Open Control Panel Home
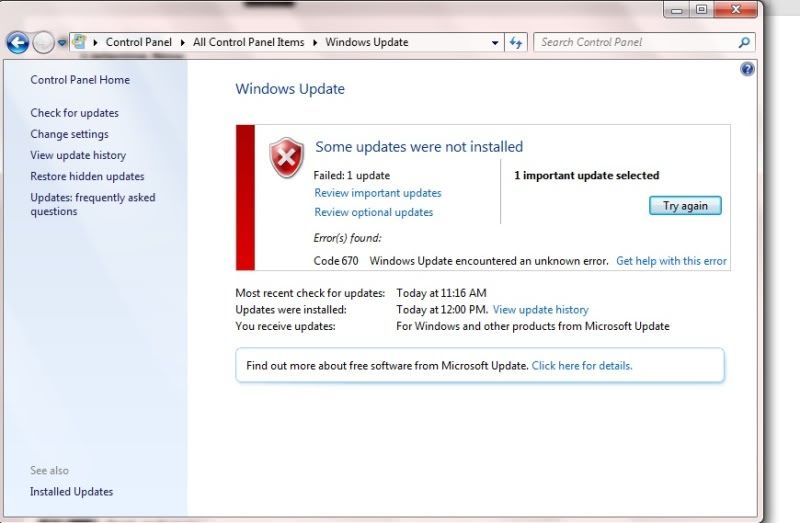 pyautogui.click(x=80, y=80)
